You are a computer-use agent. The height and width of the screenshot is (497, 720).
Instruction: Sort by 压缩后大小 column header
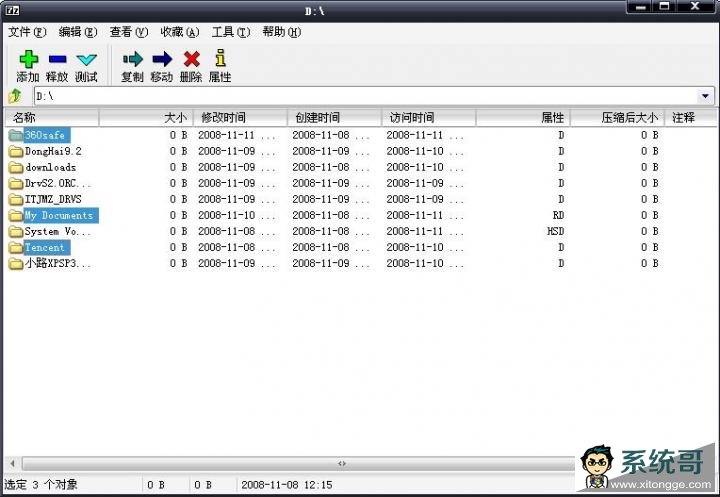pyautogui.click(x=617, y=118)
